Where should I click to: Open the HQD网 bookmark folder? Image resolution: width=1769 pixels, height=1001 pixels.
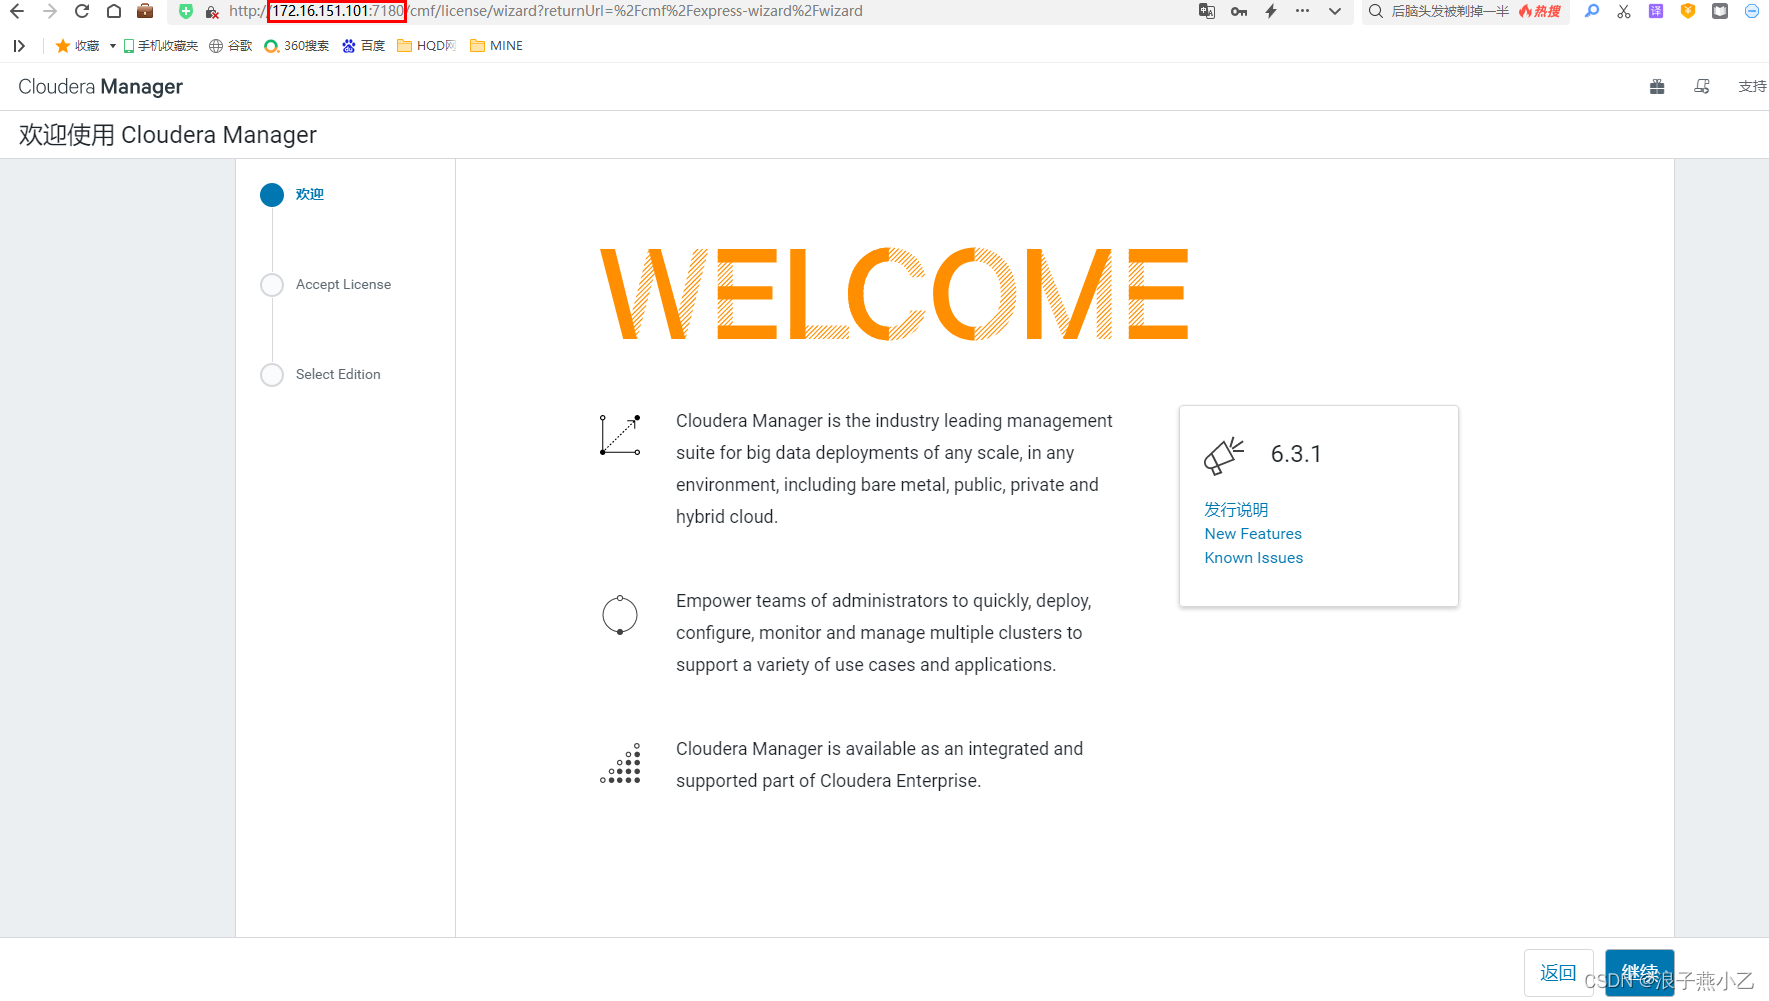[x=427, y=46]
